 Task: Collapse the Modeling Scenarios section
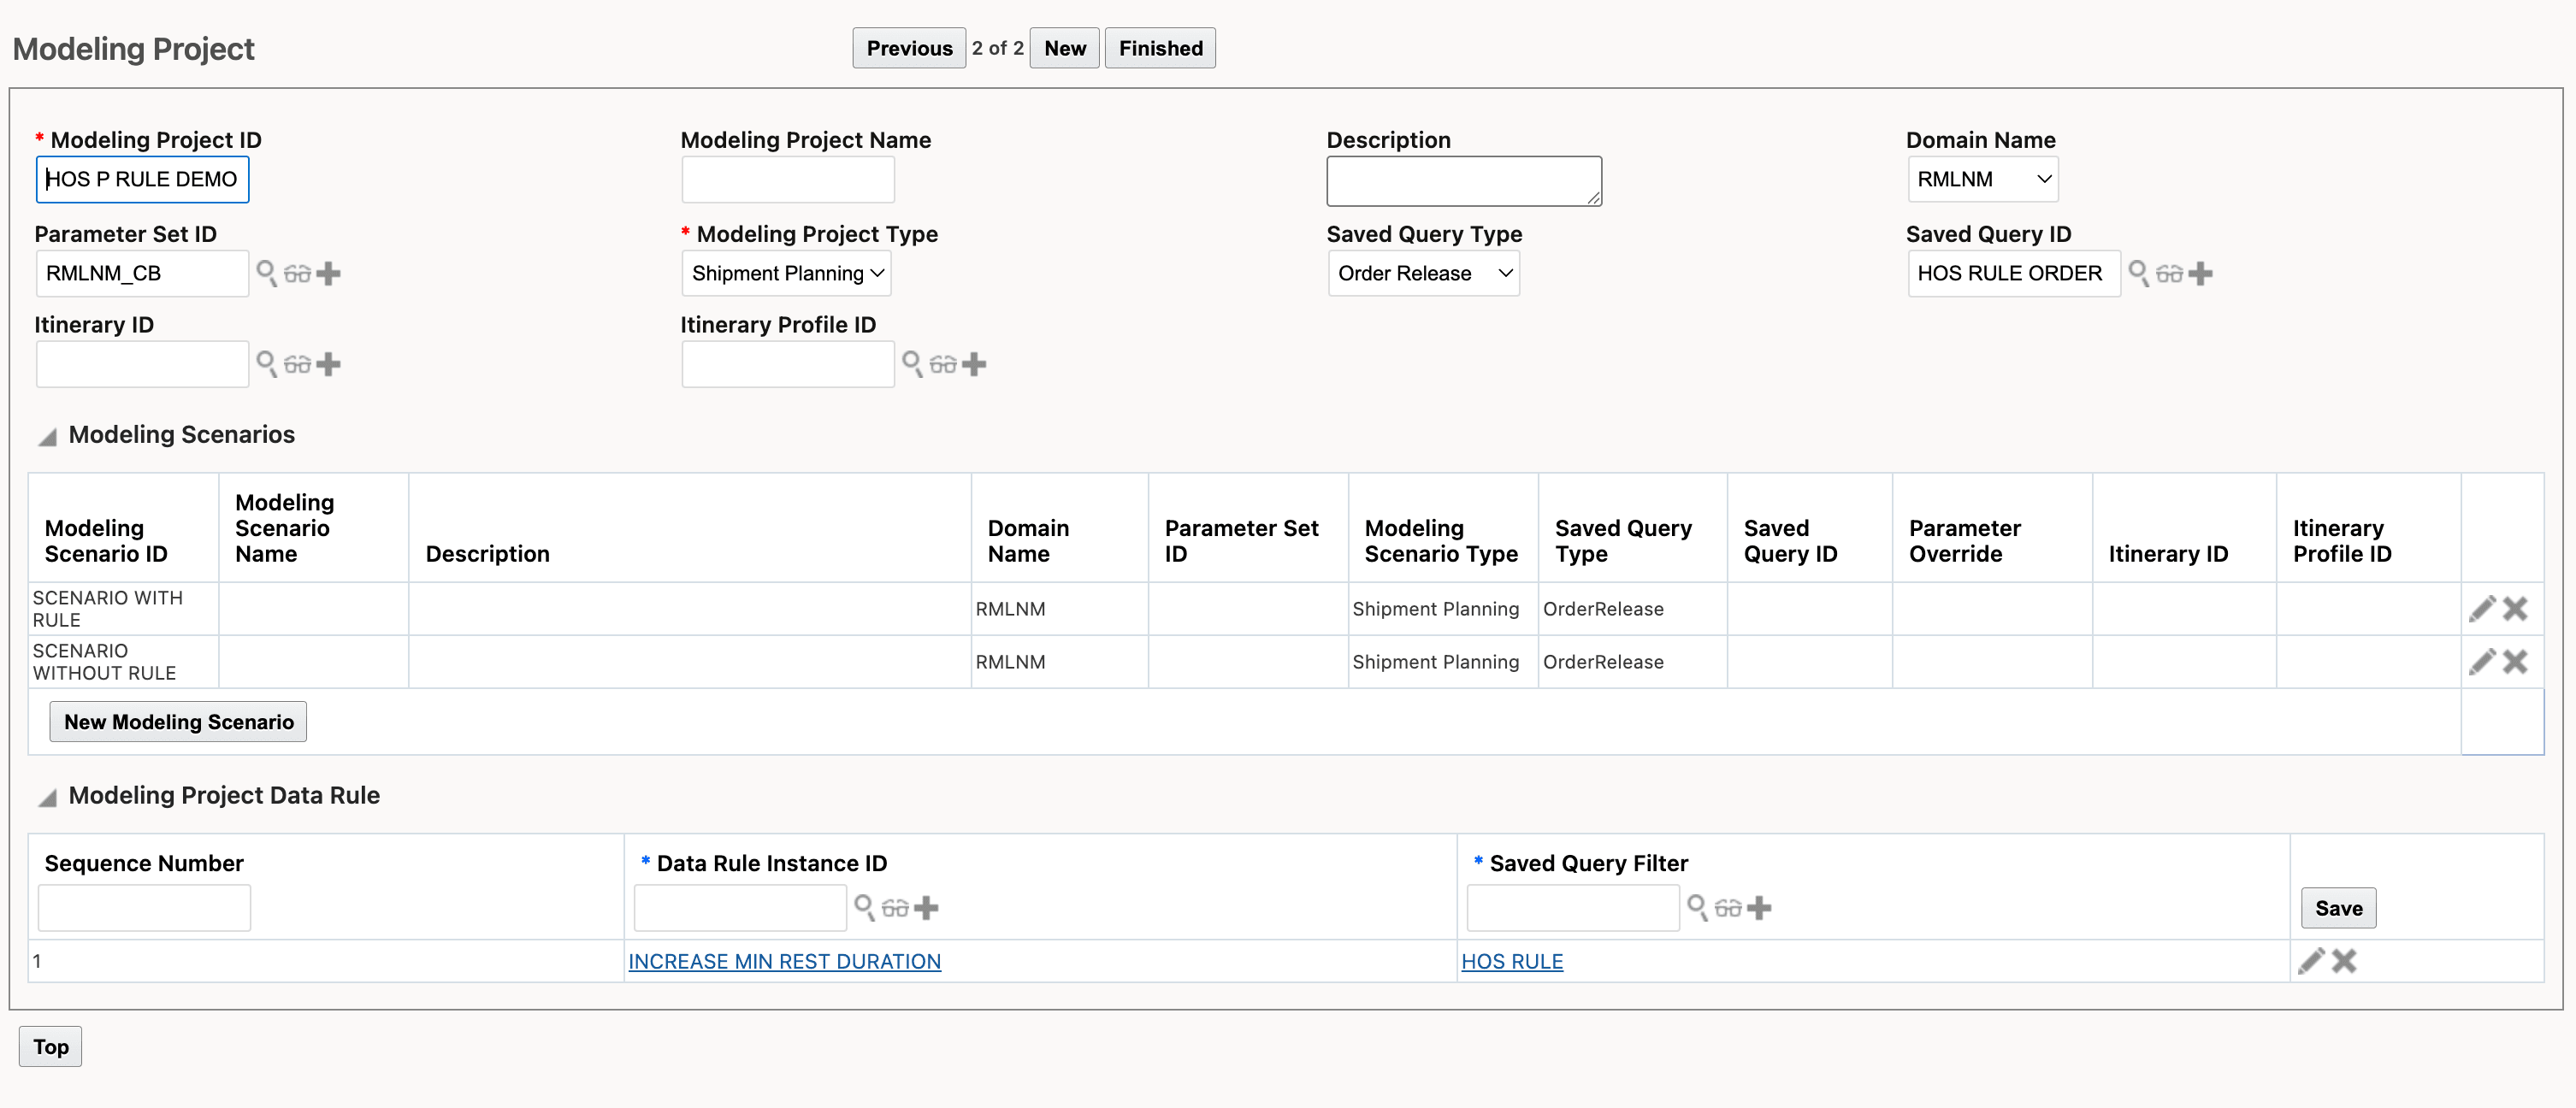click(x=47, y=436)
